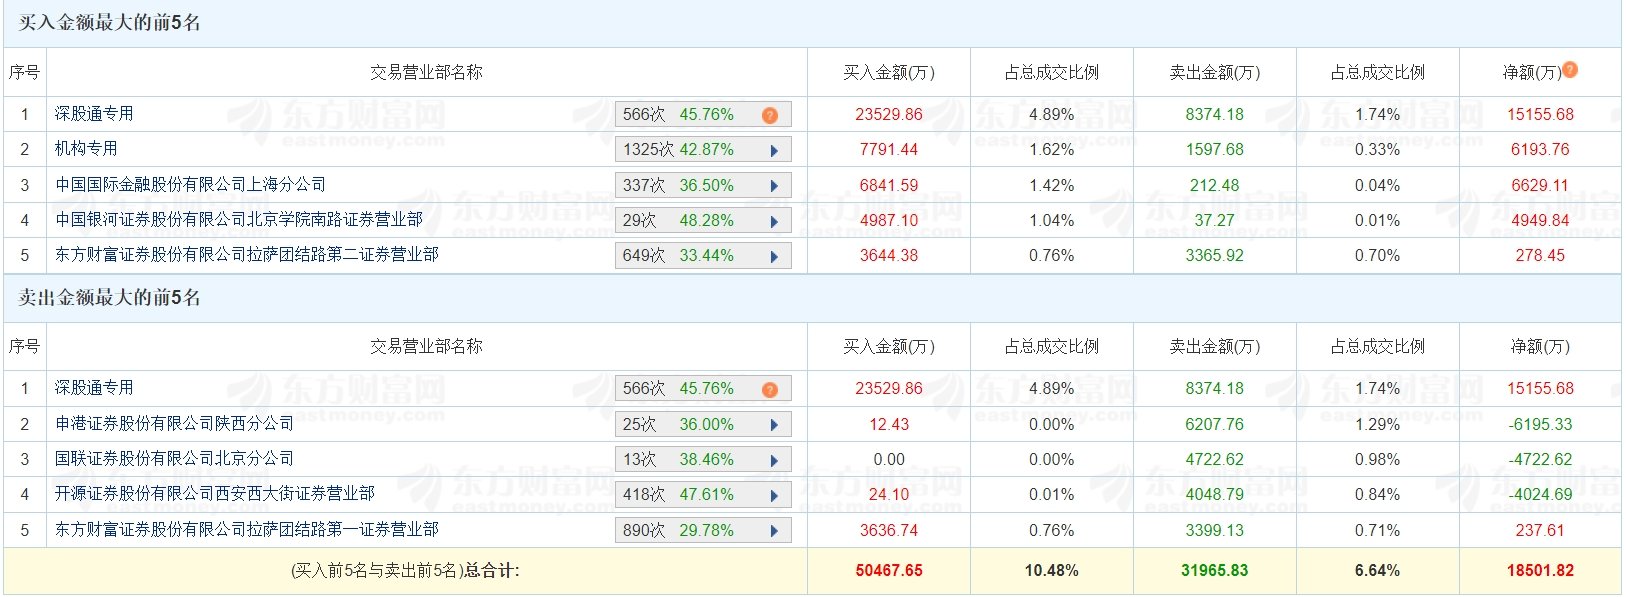Click blue arrow beside 13次 38.46%
The width and height of the screenshot is (1626, 597).
click(x=774, y=461)
